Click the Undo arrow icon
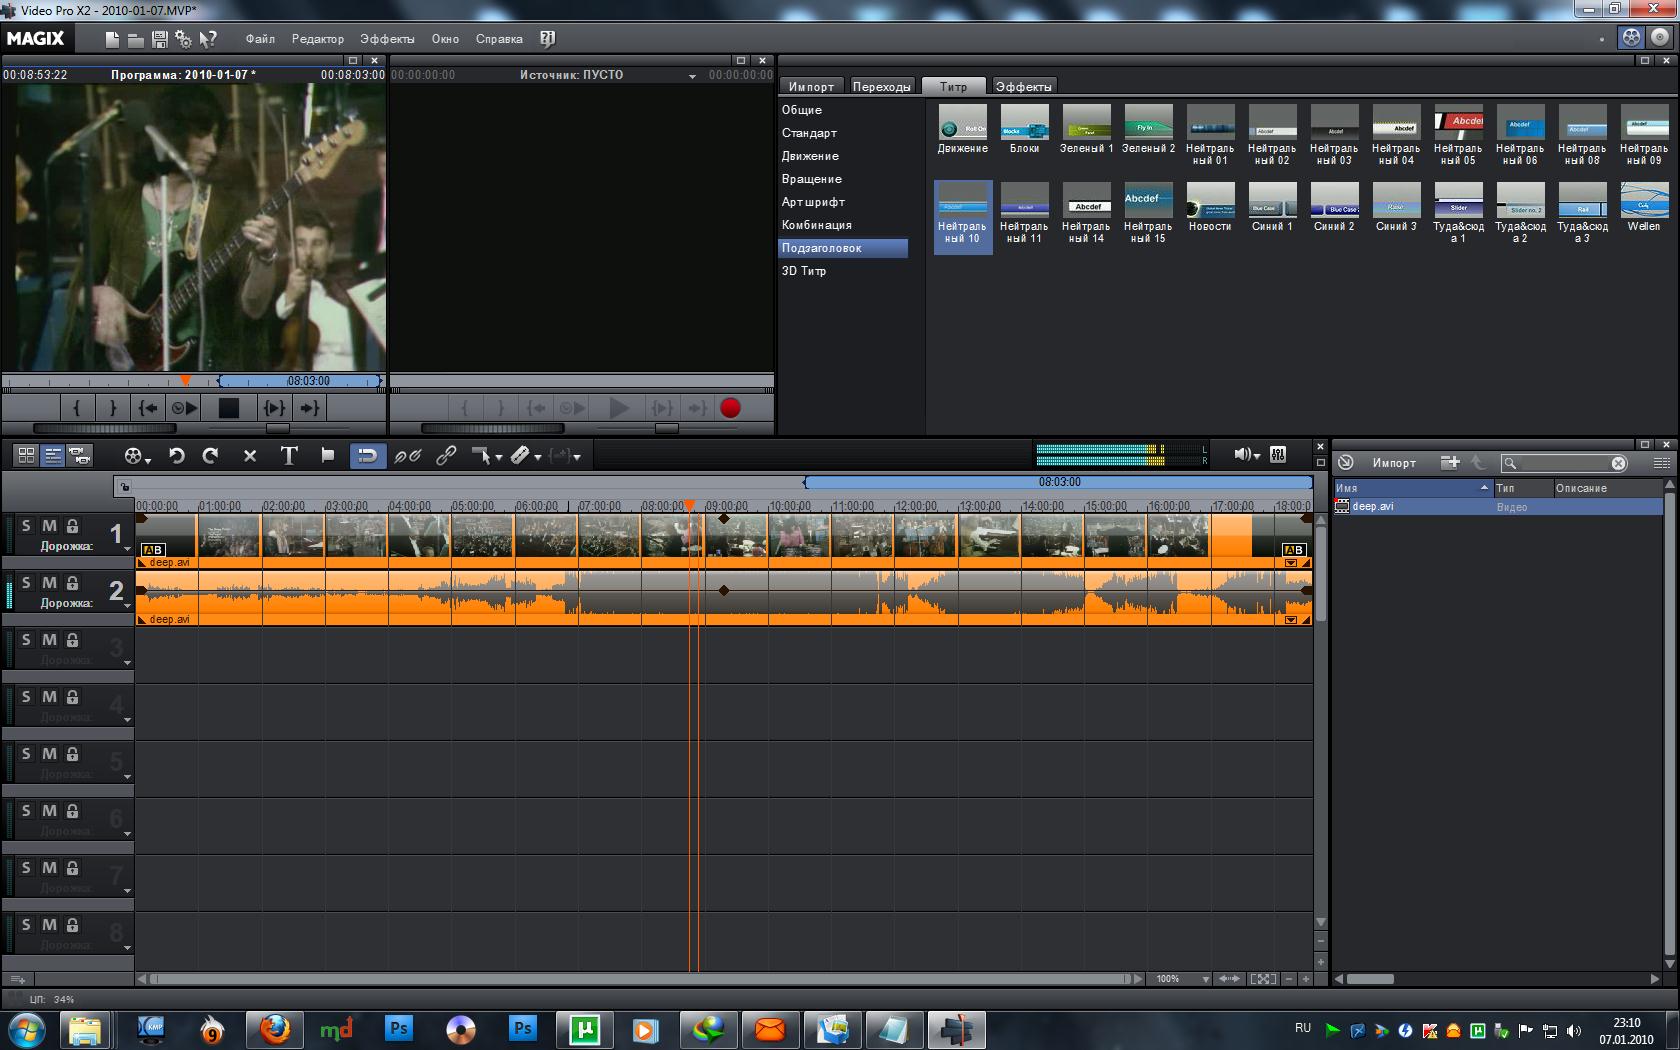 click(x=177, y=456)
